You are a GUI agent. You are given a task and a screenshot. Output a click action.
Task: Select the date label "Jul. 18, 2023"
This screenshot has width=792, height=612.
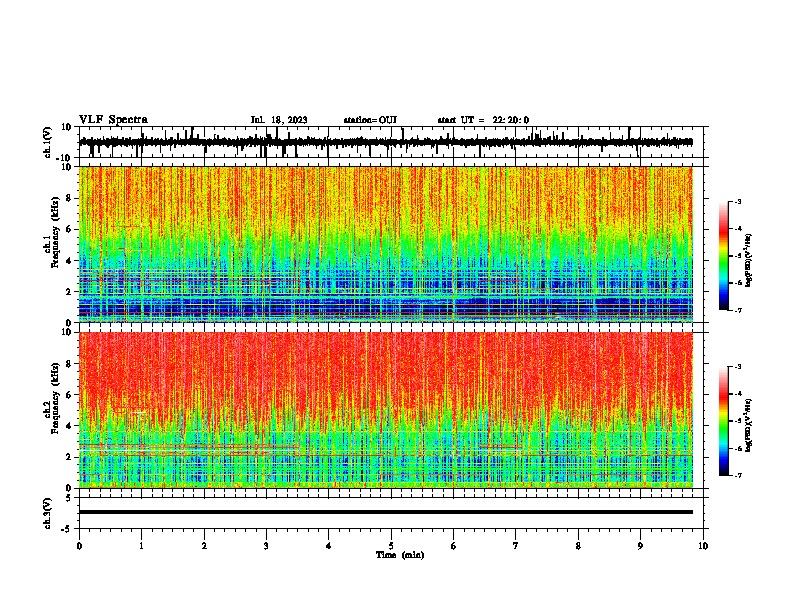(x=279, y=120)
